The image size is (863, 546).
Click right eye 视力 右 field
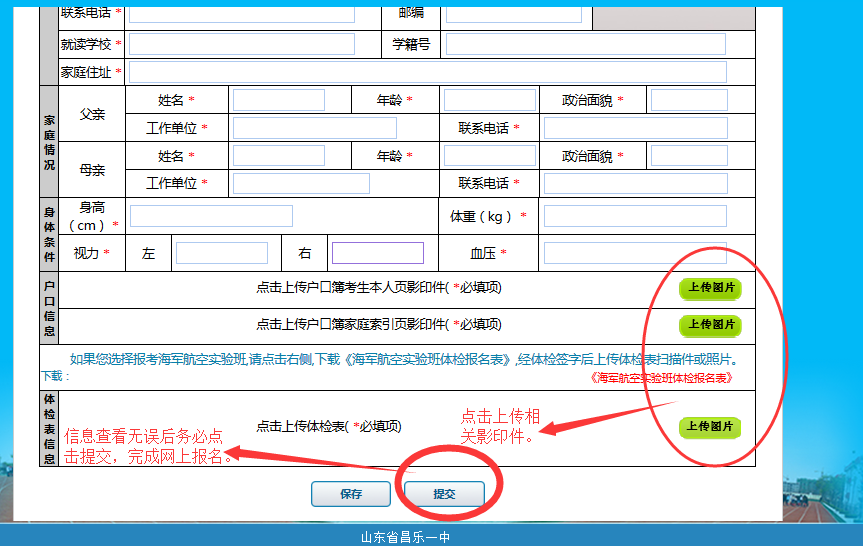[378, 253]
